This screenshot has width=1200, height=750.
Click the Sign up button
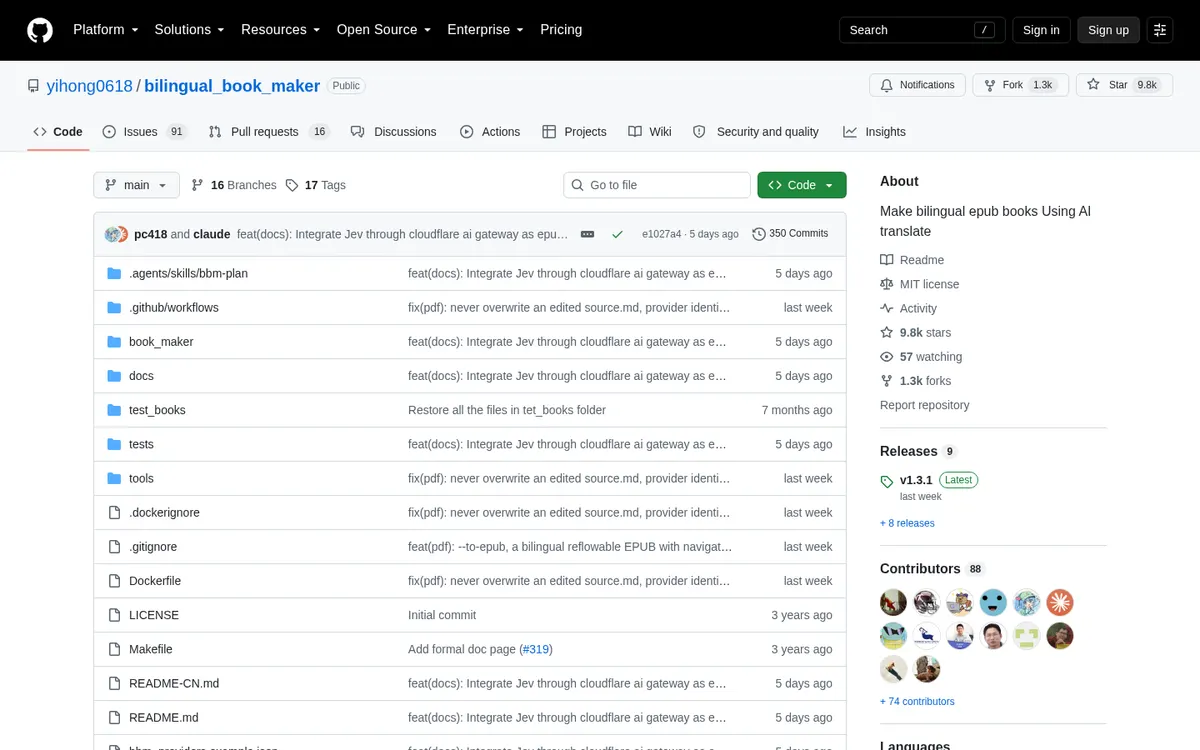tap(1108, 30)
